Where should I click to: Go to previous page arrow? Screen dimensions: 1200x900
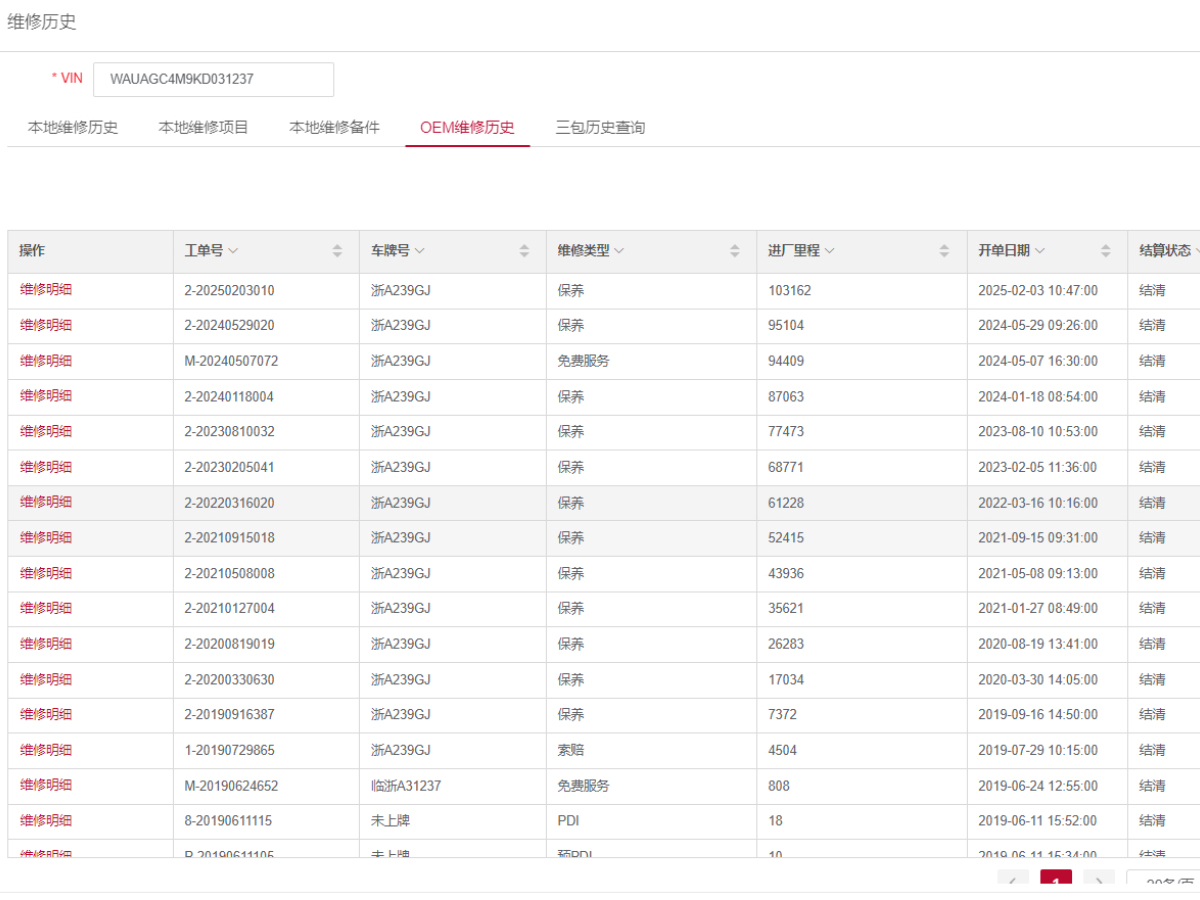coord(1013,882)
